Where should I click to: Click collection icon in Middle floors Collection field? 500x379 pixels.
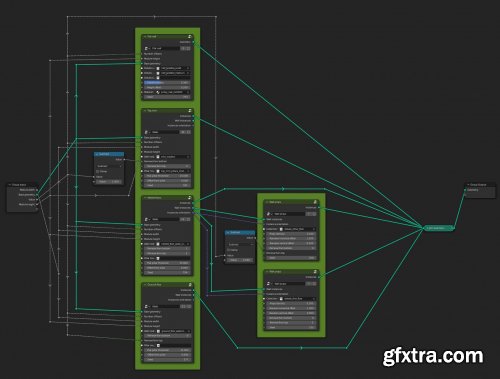pos(158,244)
